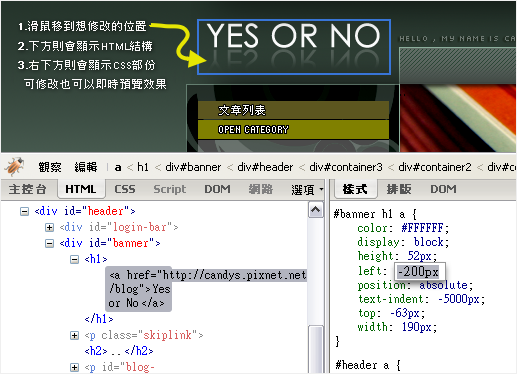The image size is (517, 374).
Task: Select div#banner in breadcrumb path
Action: [x=193, y=167]
